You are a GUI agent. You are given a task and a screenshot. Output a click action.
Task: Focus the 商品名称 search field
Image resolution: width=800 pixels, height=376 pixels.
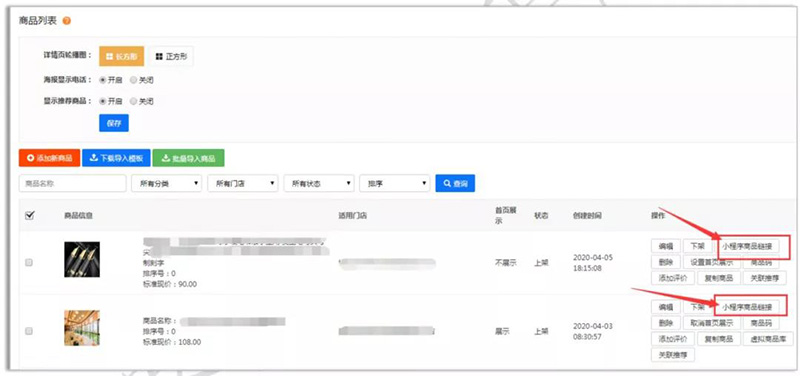(x=72, y=183)
